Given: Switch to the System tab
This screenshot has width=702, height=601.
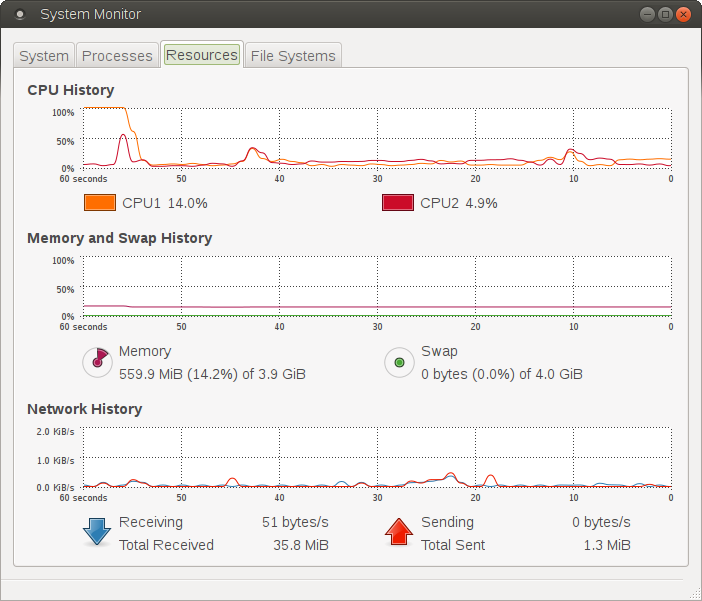Looking at the screenshot, I should pos(44,56).
